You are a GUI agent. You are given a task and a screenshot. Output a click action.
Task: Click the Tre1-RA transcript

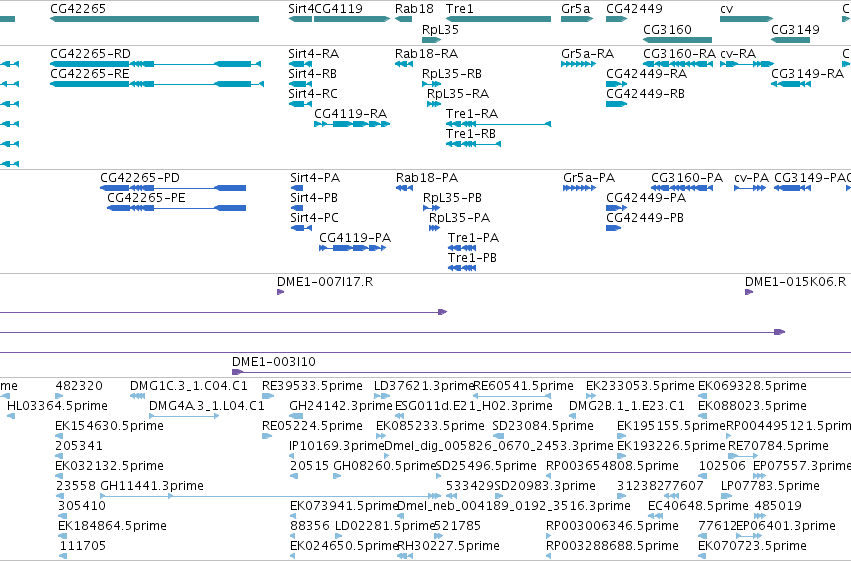498,124
